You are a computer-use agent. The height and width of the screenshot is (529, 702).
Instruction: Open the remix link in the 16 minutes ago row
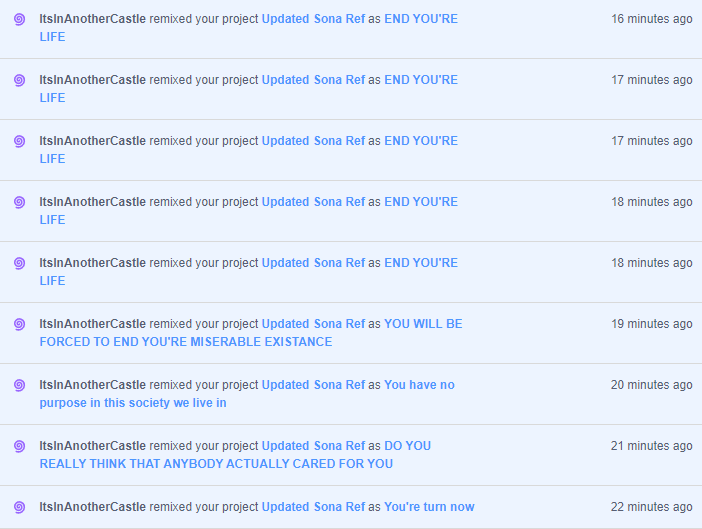[421, 19]
